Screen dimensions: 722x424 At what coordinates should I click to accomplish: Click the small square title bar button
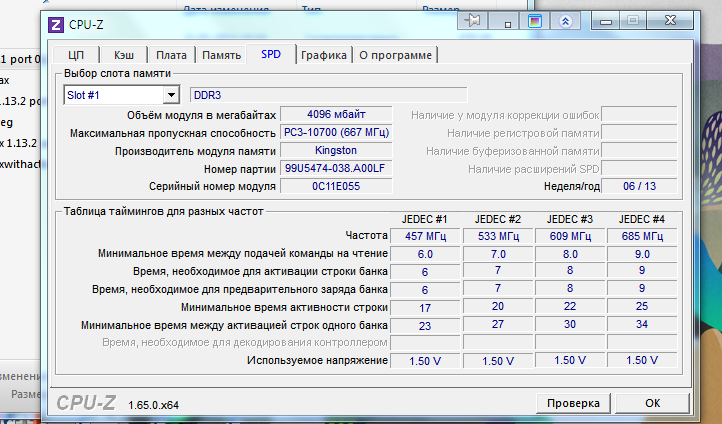pyautogui.click(x=504, y=21)
